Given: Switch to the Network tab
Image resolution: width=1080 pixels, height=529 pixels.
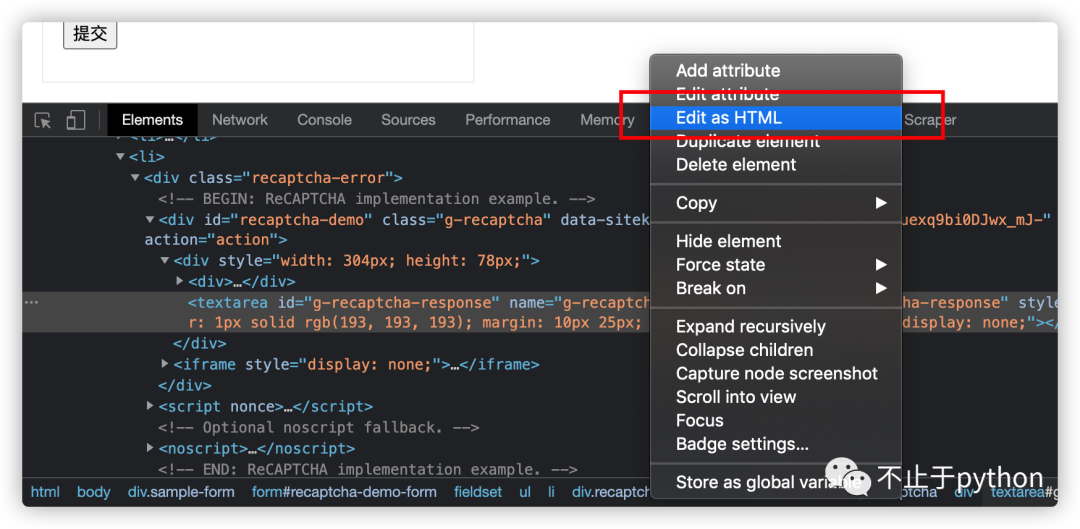Looking at the screenshot, I should tap(240, 120).
